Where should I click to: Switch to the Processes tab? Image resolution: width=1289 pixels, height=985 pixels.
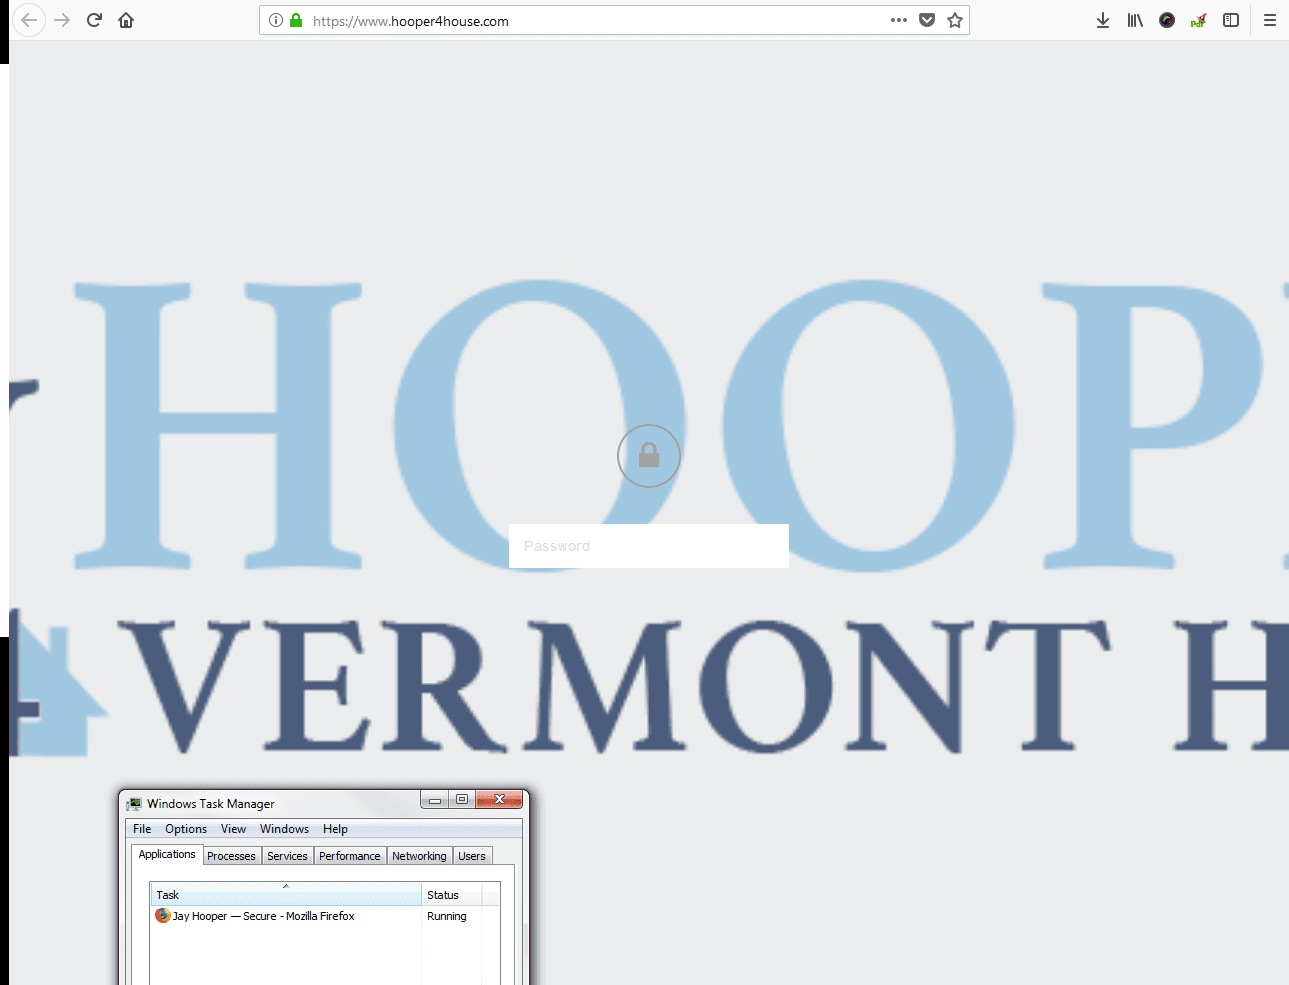(x=231, y=856)
